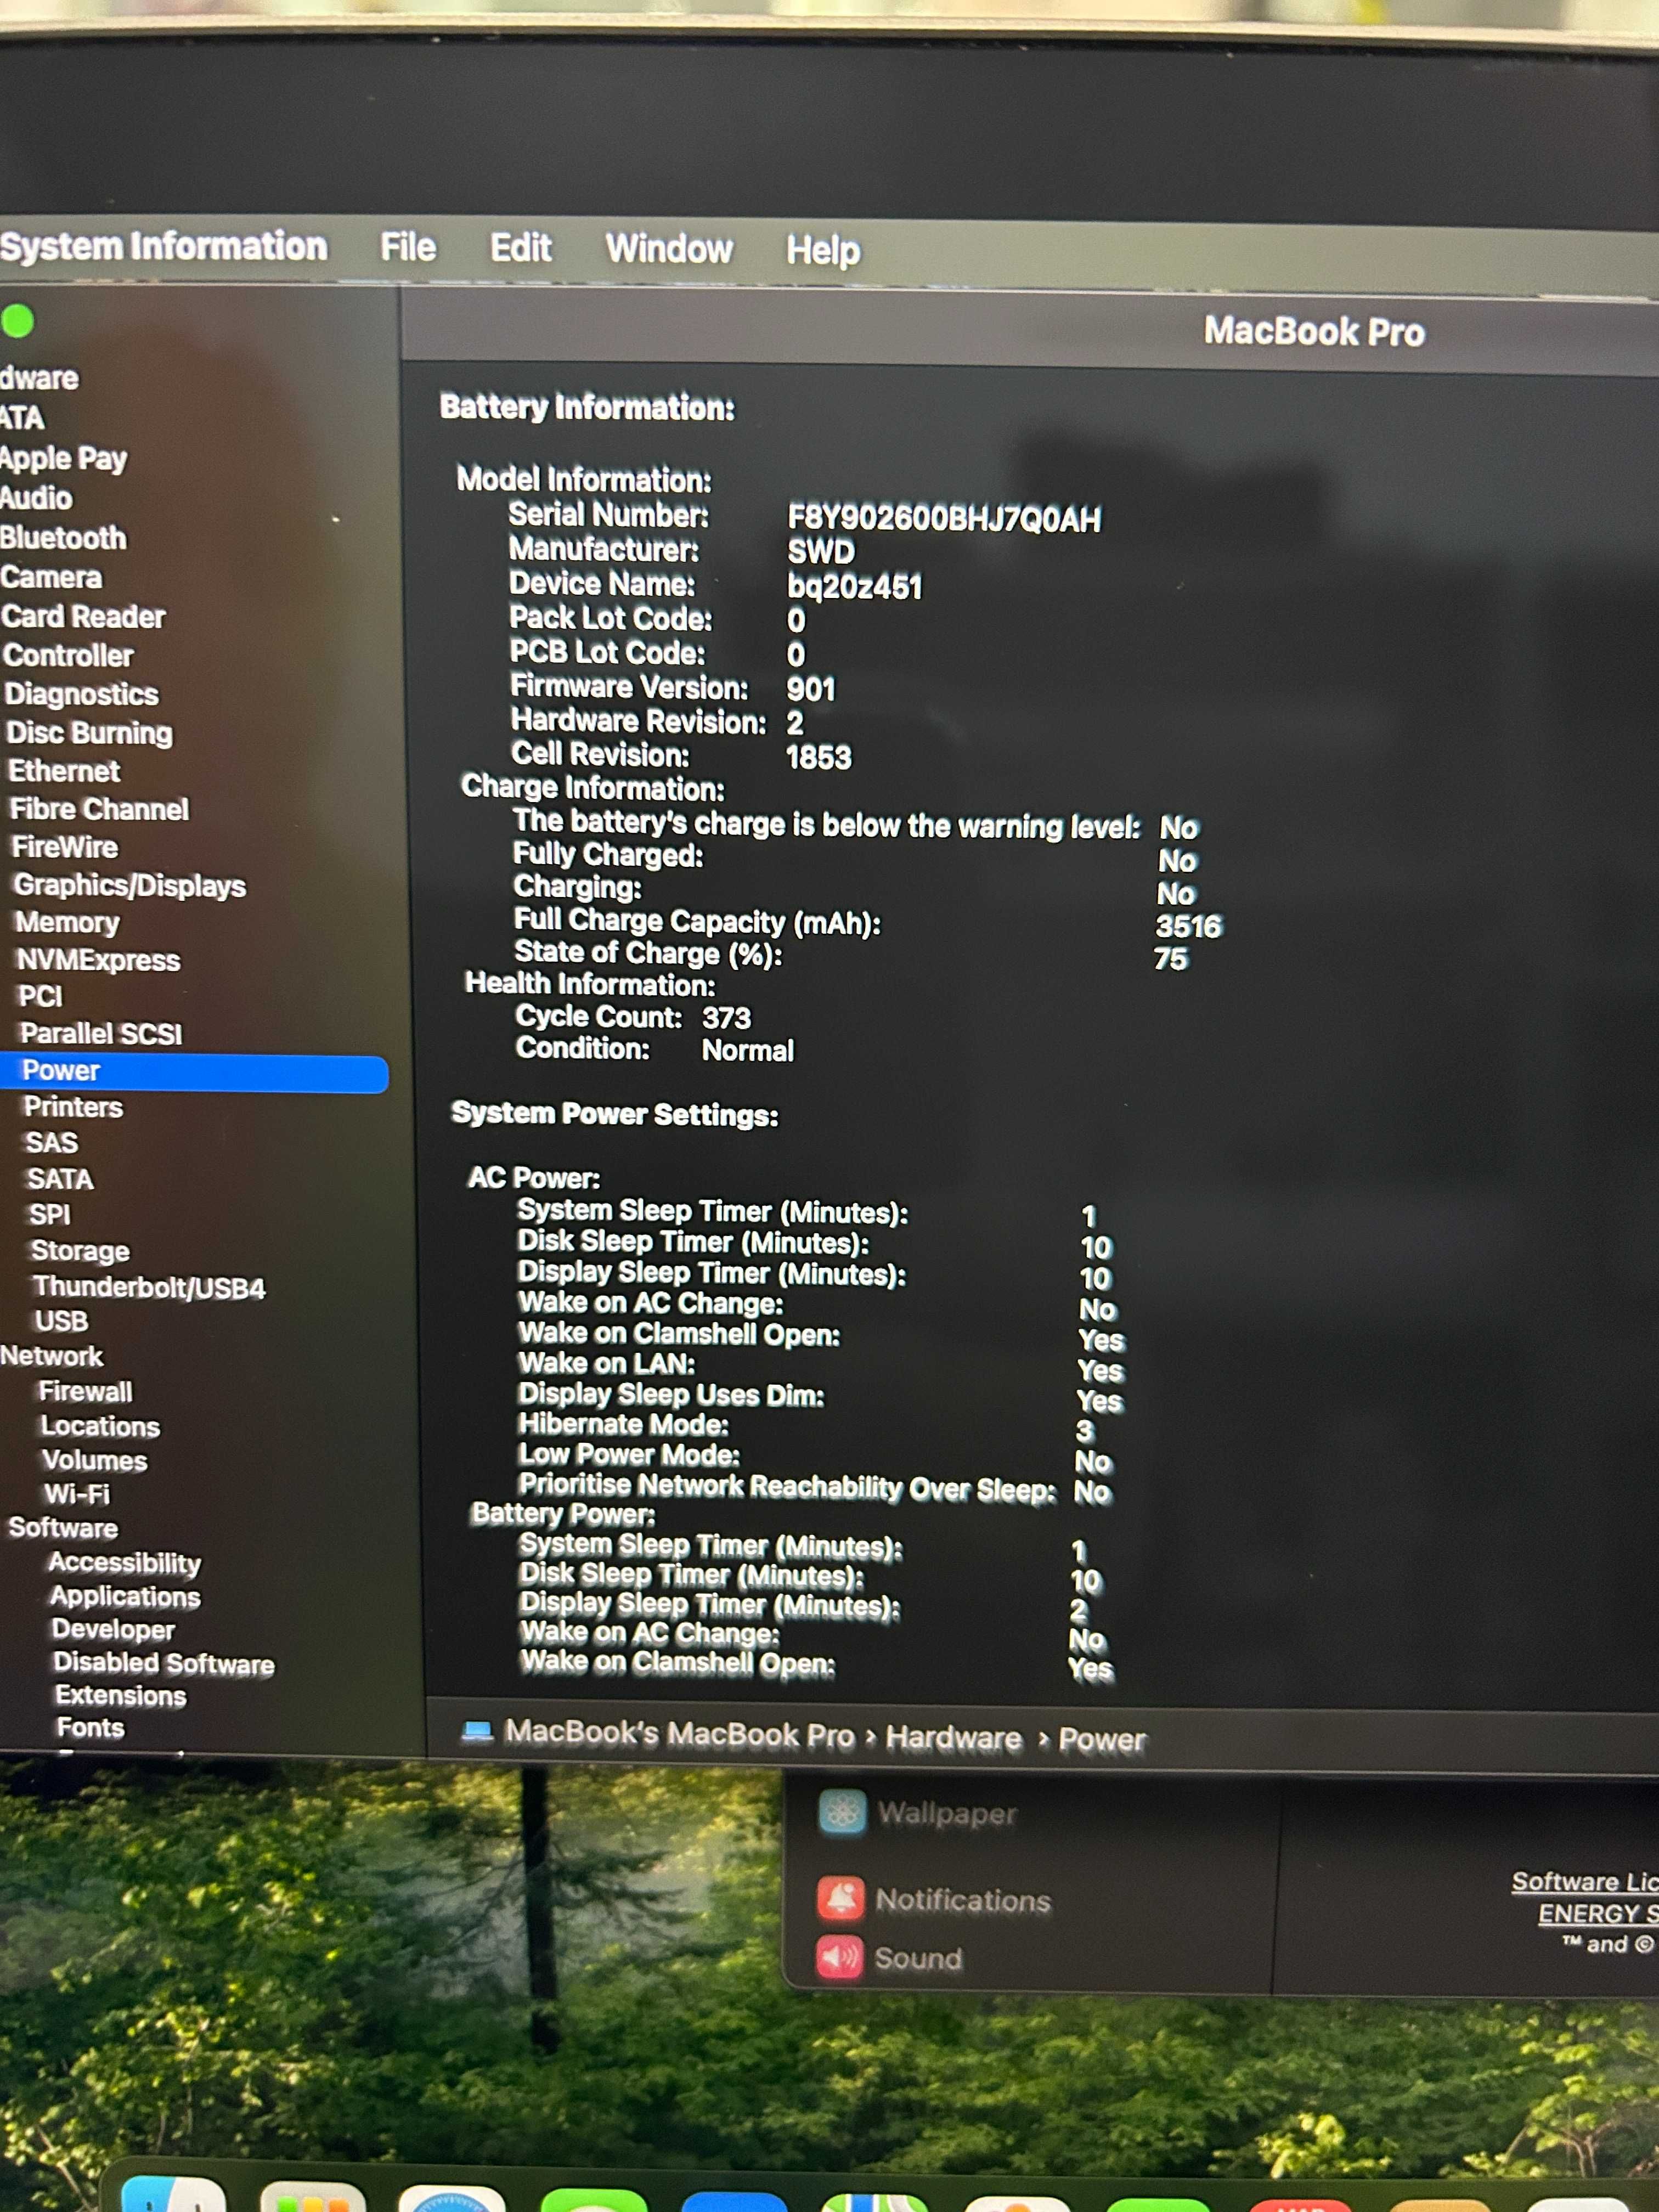Click the Condition value Normal
This screenshot has width=1659, height=2212.
pos(748,1051)
